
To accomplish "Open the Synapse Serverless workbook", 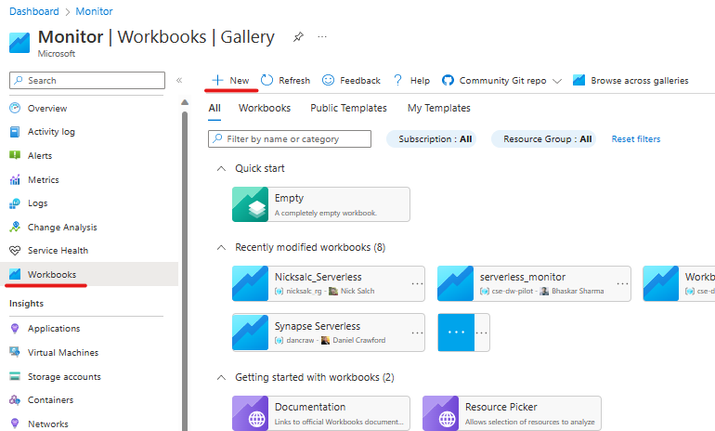I will point(328,332).
